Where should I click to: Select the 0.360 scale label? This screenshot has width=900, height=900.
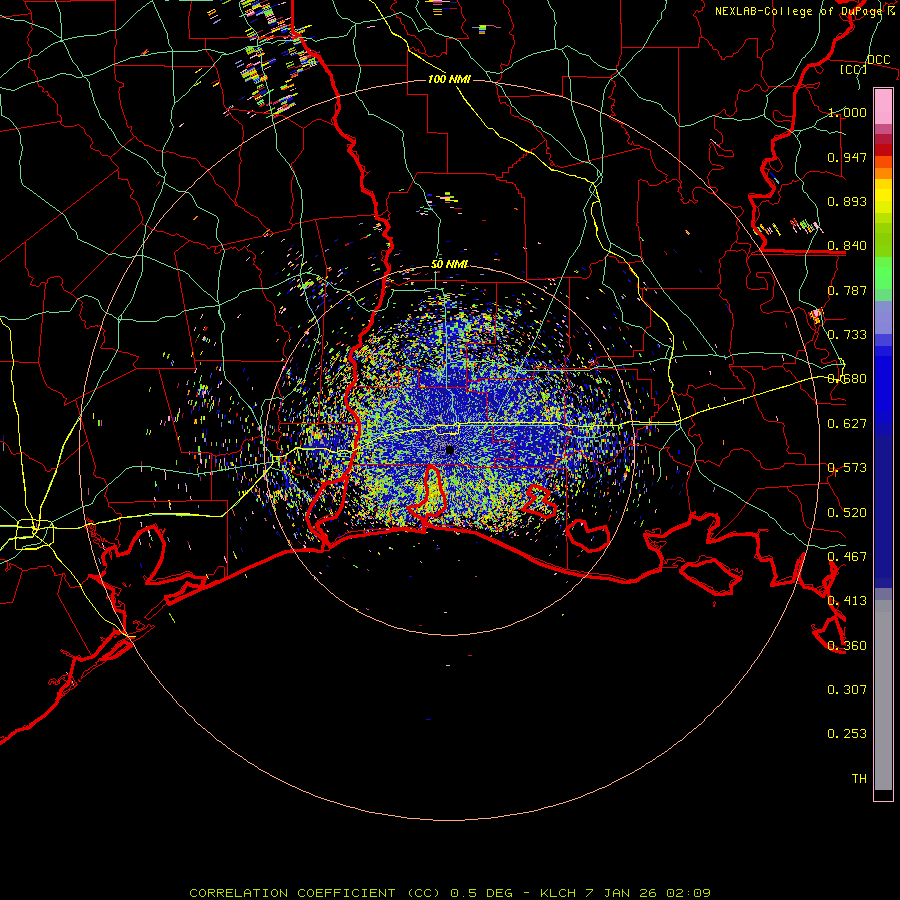click(847, 646)
